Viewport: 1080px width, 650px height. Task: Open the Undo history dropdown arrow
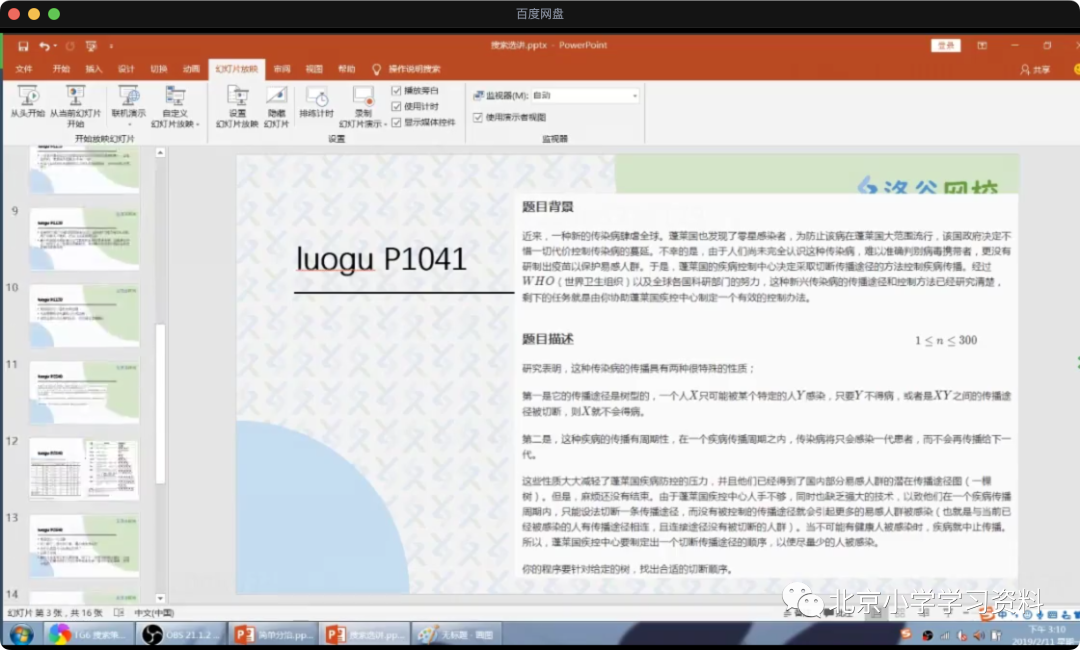55,46
